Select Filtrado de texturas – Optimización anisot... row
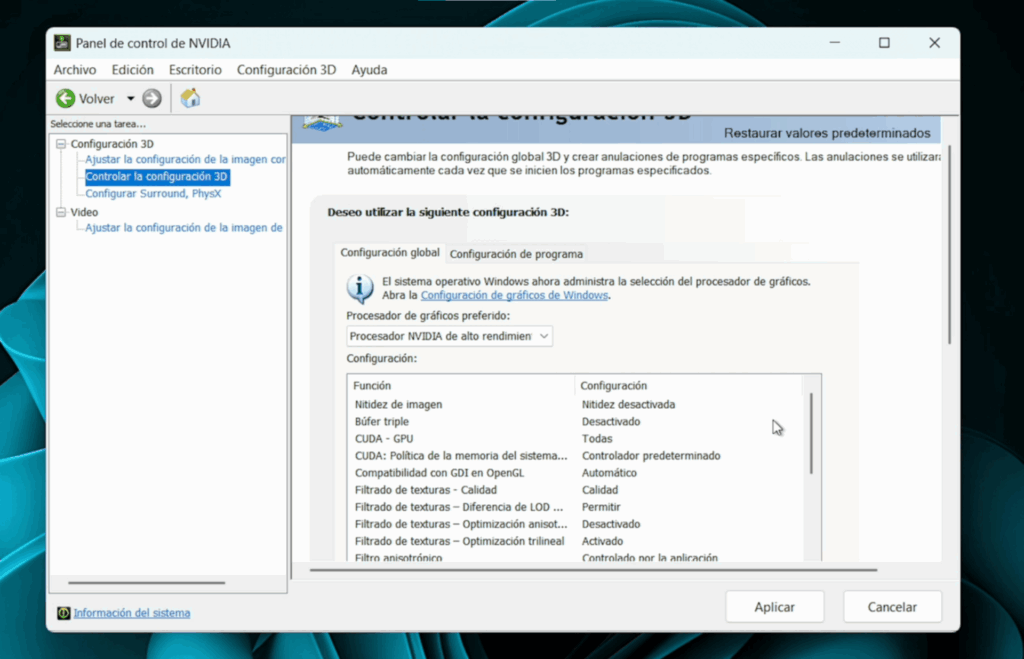This screenshot has height=659, width=1024. [x=577, y=524]
